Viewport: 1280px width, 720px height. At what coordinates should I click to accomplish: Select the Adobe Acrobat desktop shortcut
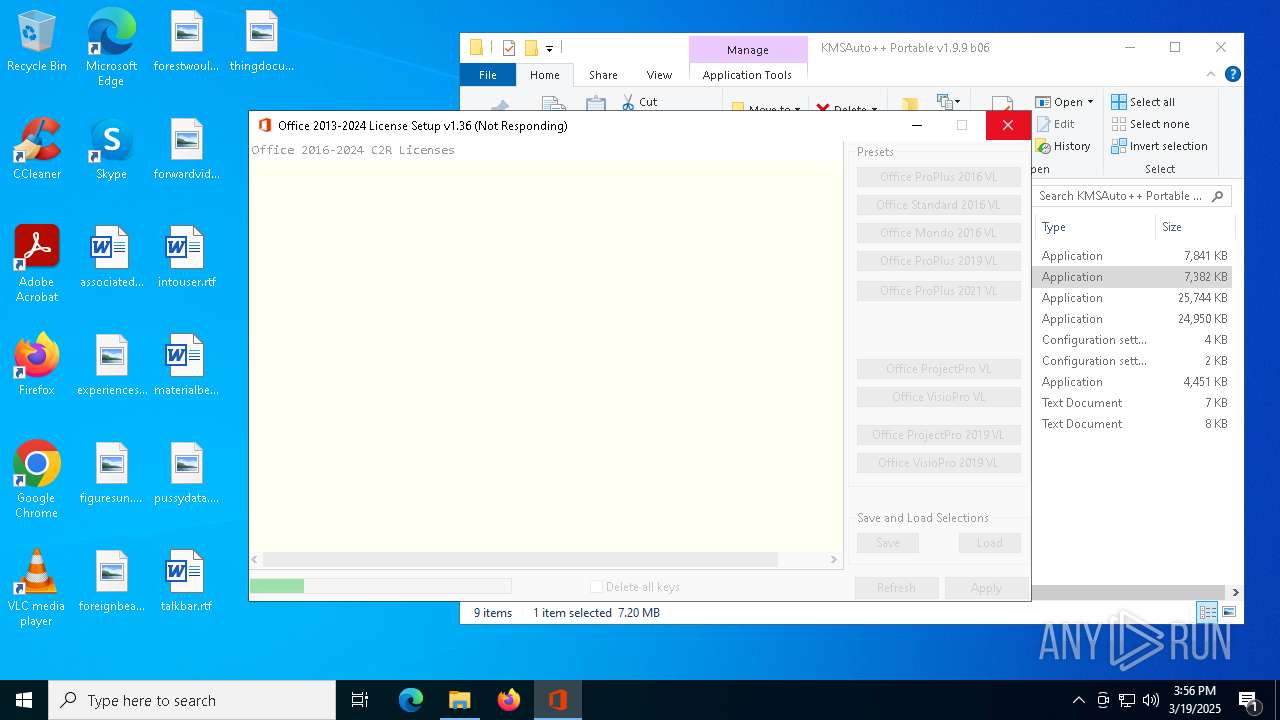37,264
